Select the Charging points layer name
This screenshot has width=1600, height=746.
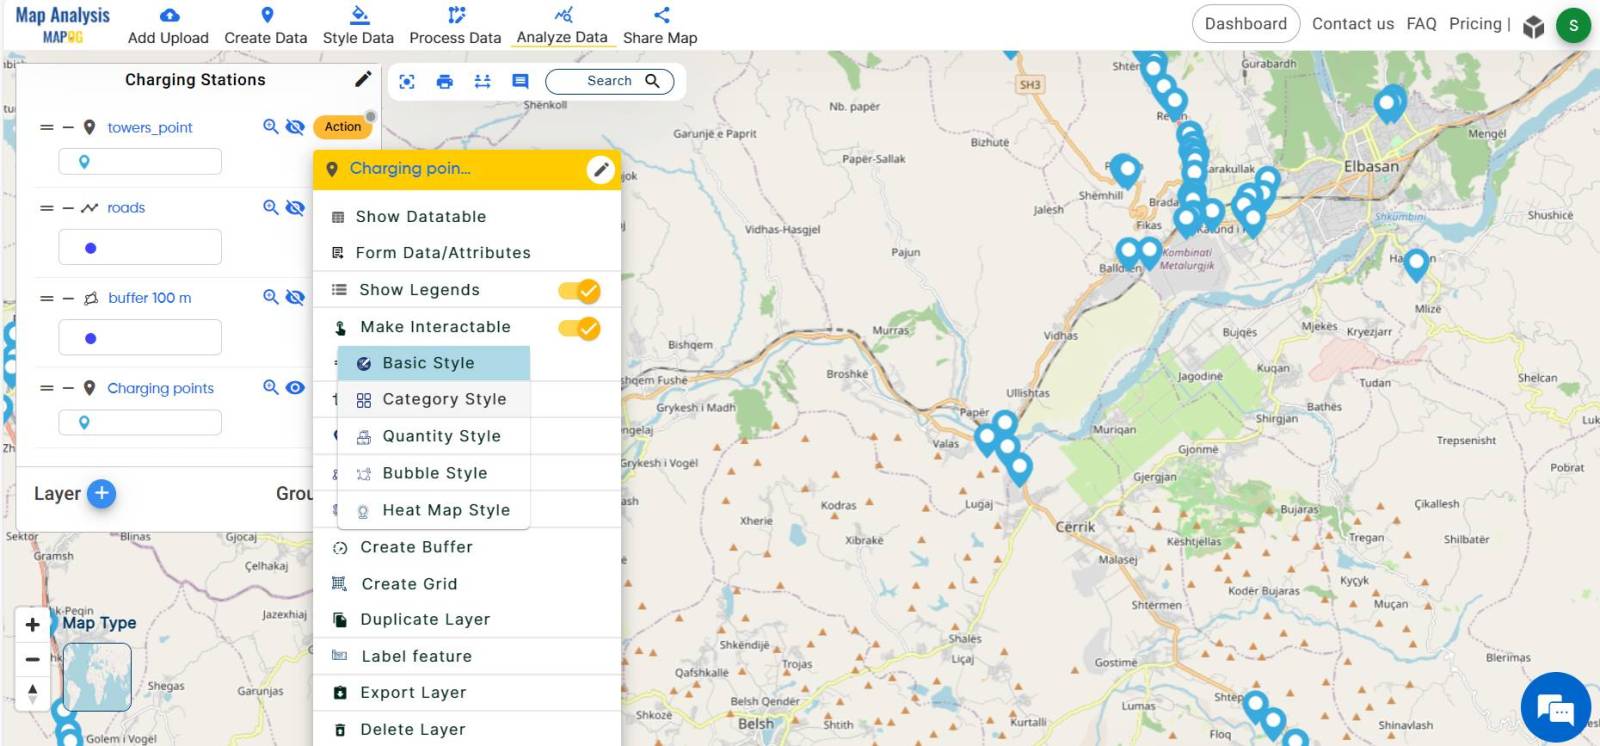click(161, 388)
